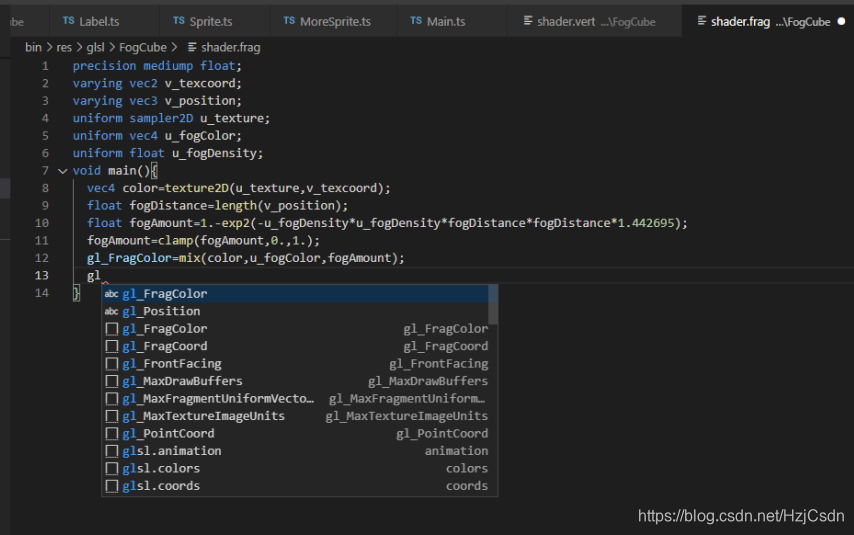854x535 pixels.
Task: Switch to the MoreSprite.ts tab
Action: (x=333, y=22)
